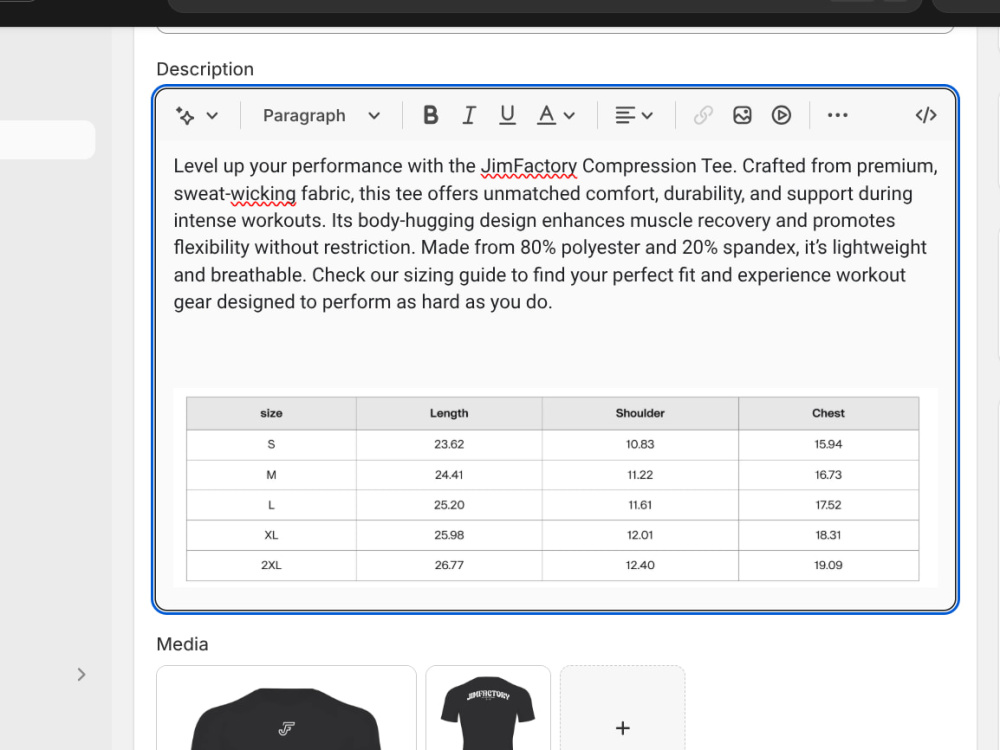Click the 2XL size row label

coord(271,565)
